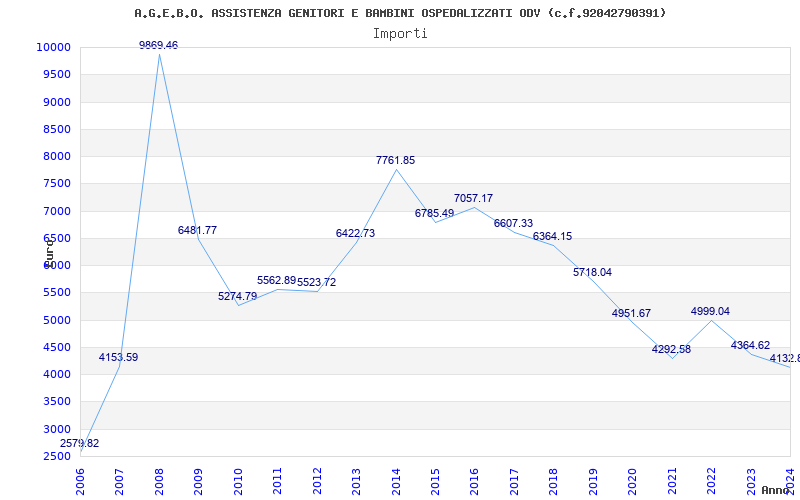
Task: Click x-axis year label 2009
Action: (198, 482)
